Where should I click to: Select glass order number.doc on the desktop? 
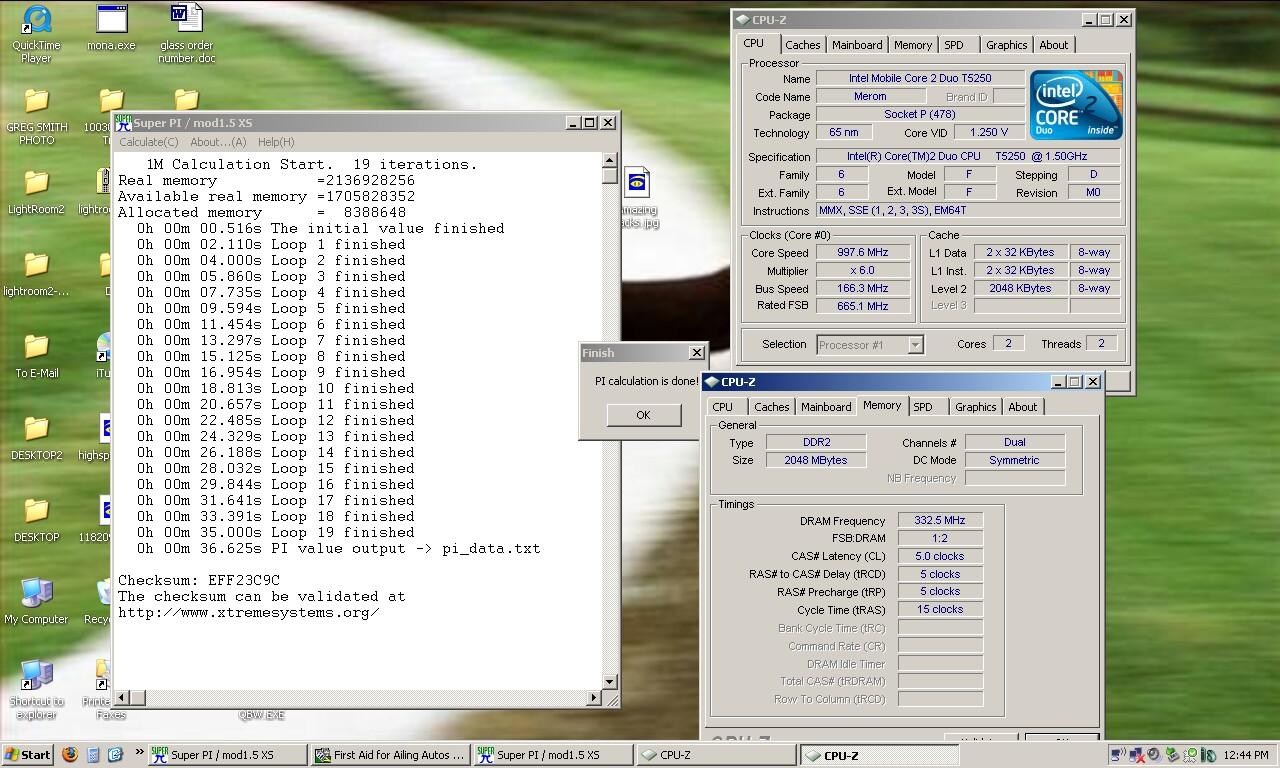pyautogui.click(x=186, y=35)
